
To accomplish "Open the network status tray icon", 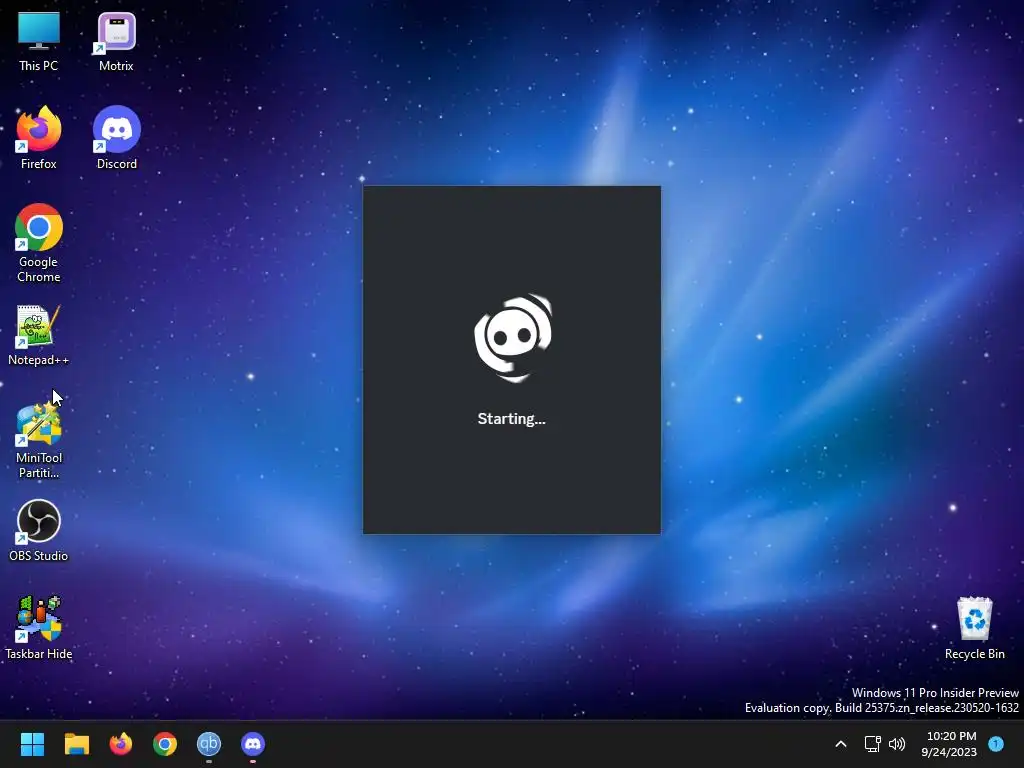I will coord(872,744).
